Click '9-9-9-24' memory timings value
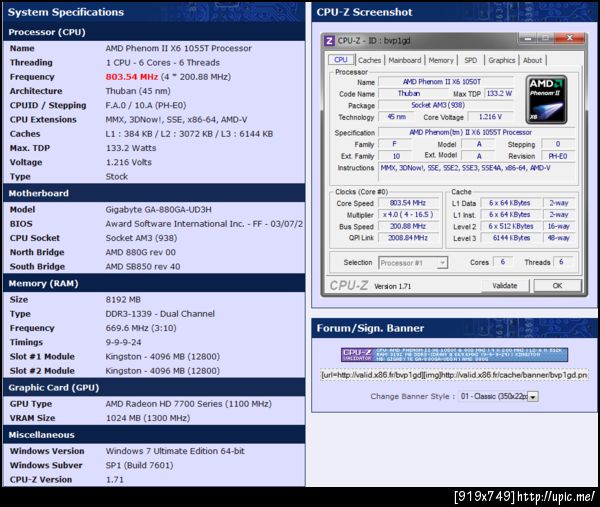Image resolution: width=600 pixels, height=507 pixels. tap(123, 342)
